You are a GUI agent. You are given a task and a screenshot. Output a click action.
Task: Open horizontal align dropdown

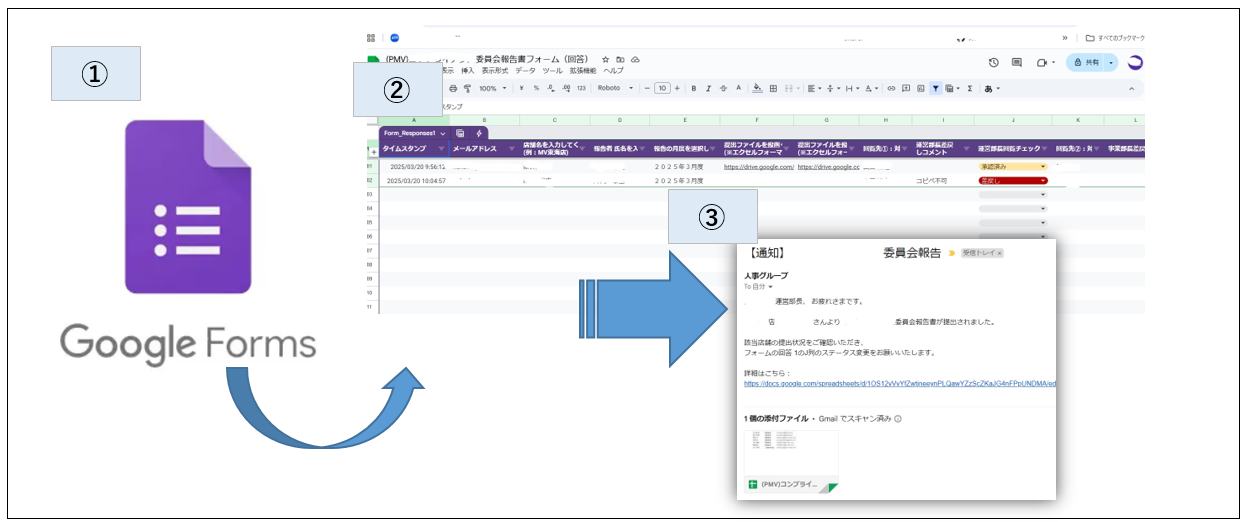coord(817,88)
